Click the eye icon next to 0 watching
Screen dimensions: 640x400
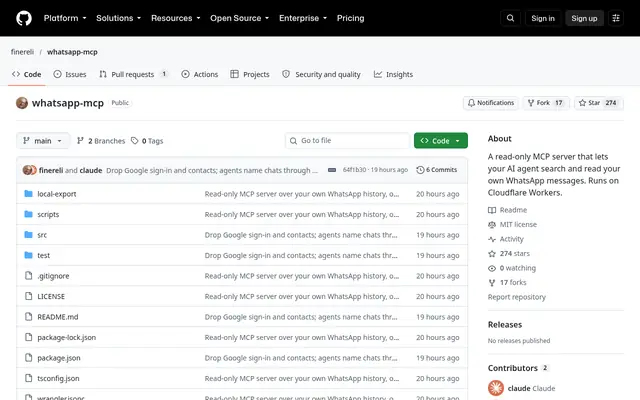point(492,268)
